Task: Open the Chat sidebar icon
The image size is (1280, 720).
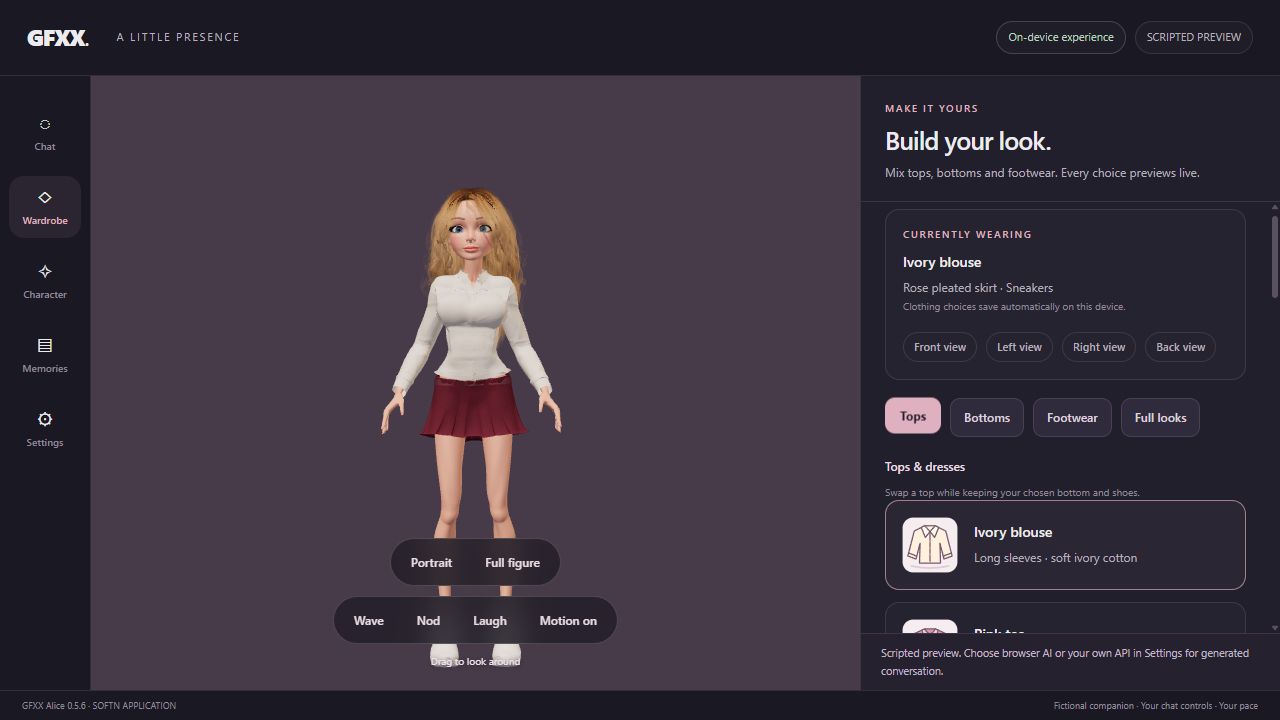Action: click(45, 125)
